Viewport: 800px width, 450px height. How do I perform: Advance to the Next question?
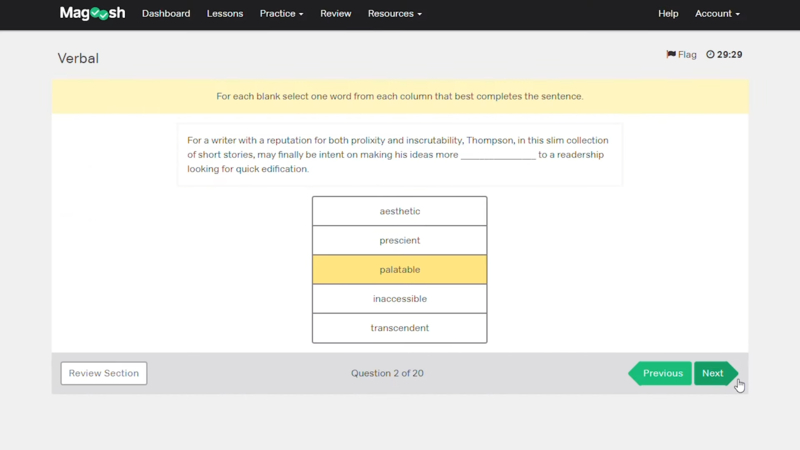point(716,373)
